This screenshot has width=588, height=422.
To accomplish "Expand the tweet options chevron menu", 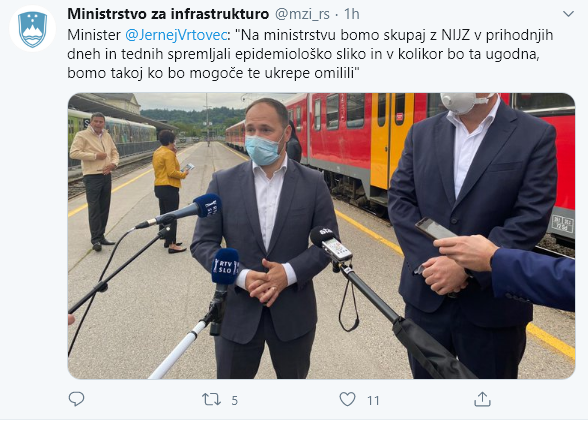I will coord(568,14).
